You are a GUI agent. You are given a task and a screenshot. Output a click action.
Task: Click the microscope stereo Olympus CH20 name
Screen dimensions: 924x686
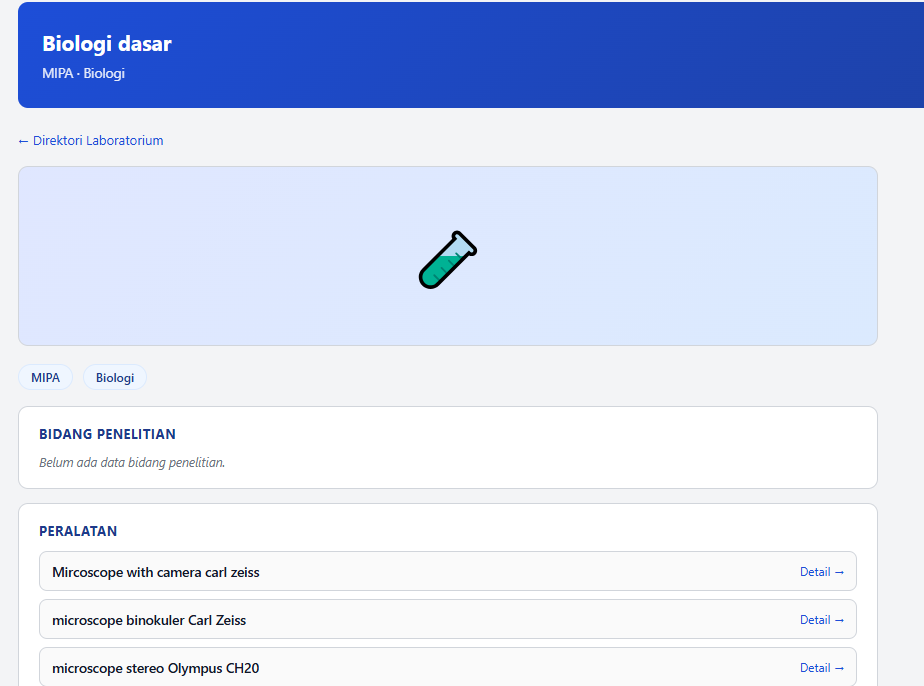coord(156,668)
